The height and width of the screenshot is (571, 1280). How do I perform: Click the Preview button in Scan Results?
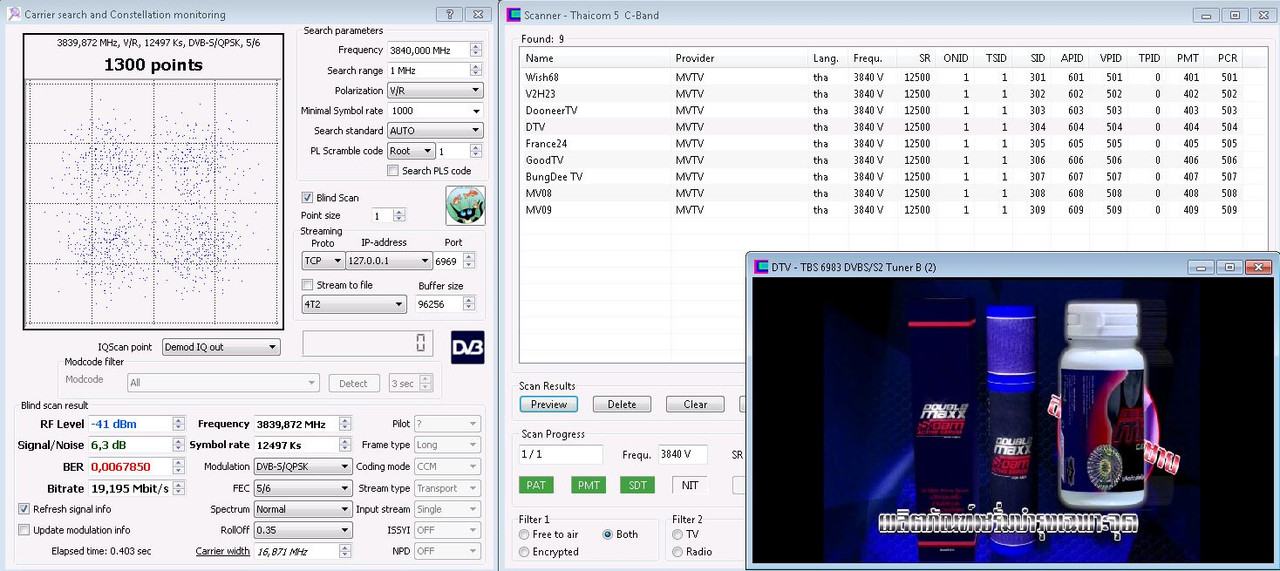(x=548, y=405)
